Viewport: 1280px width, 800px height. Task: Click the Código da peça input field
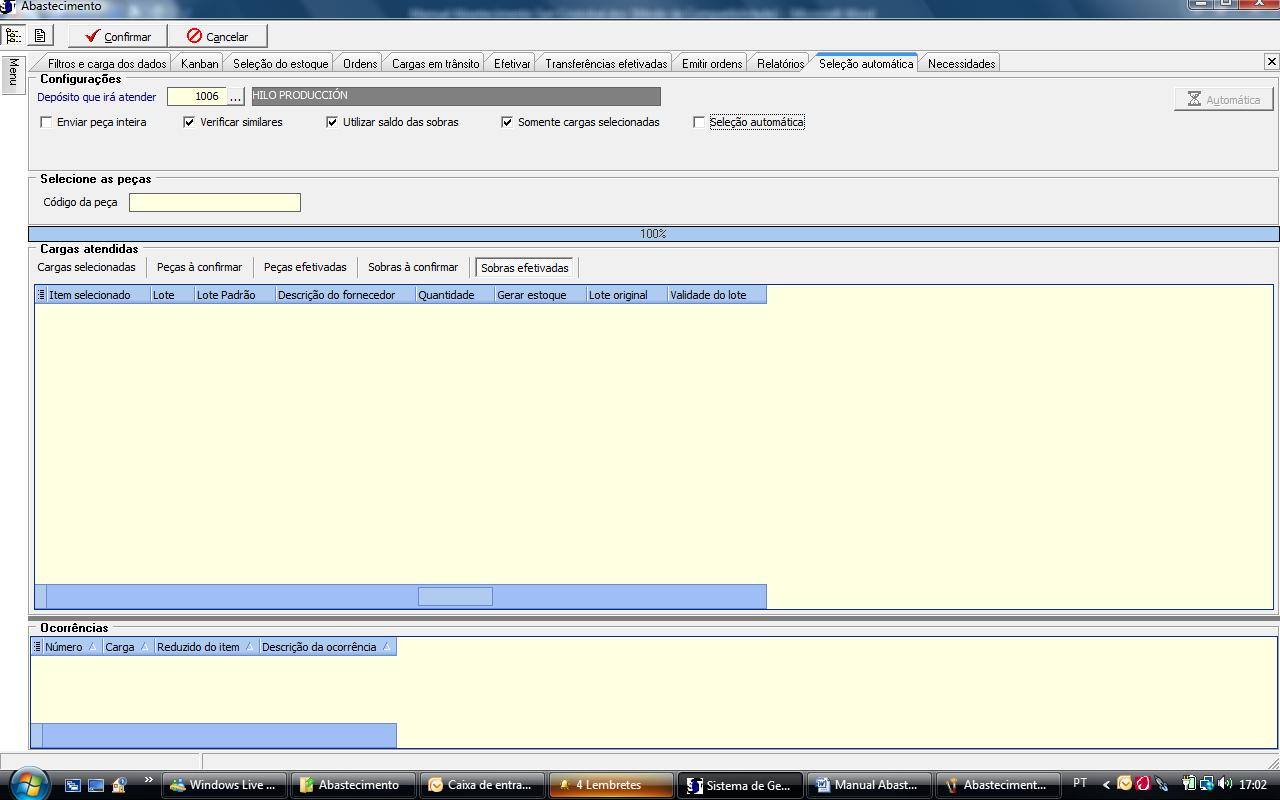click(214, 202)
